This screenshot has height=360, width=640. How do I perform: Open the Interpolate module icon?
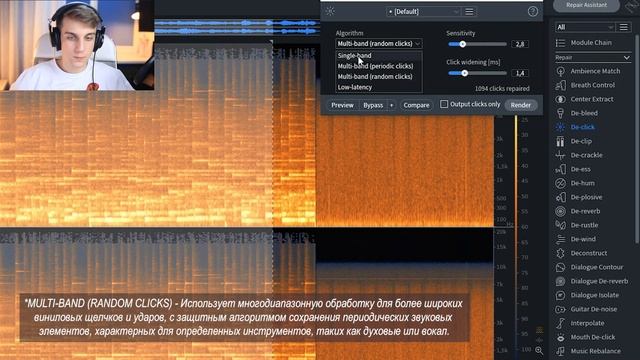click(x=560, y=323)
